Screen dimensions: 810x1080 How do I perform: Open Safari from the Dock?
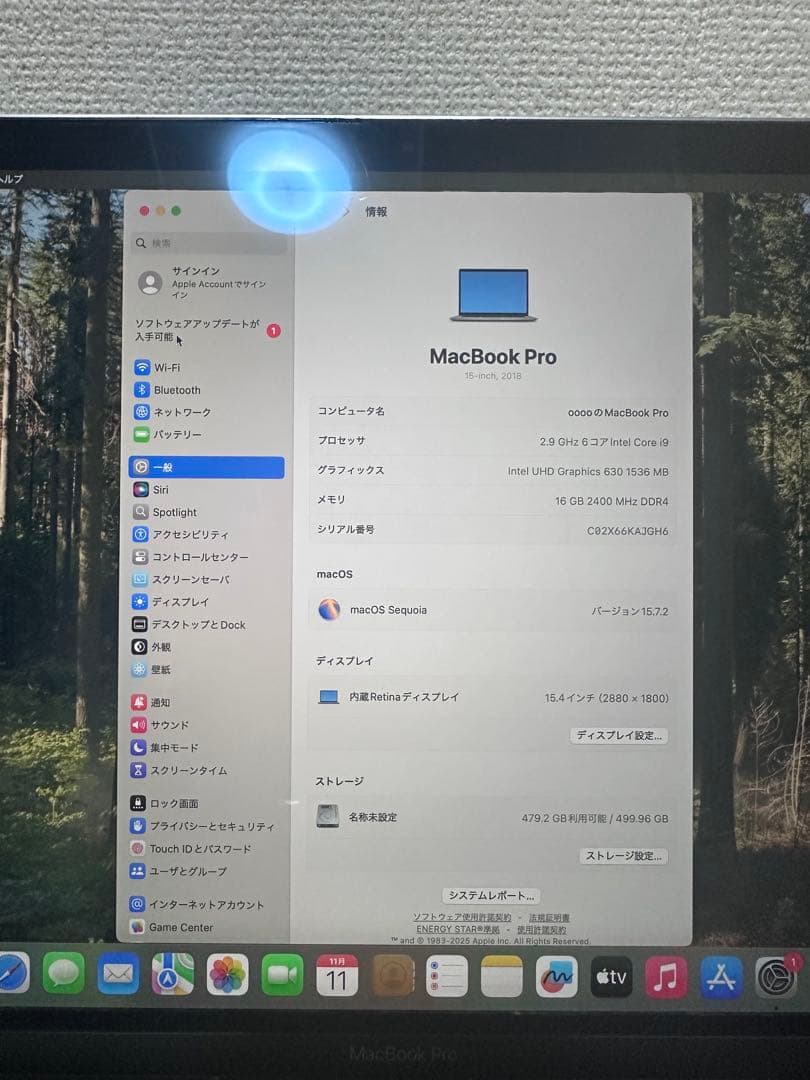(x=12, y=973)
